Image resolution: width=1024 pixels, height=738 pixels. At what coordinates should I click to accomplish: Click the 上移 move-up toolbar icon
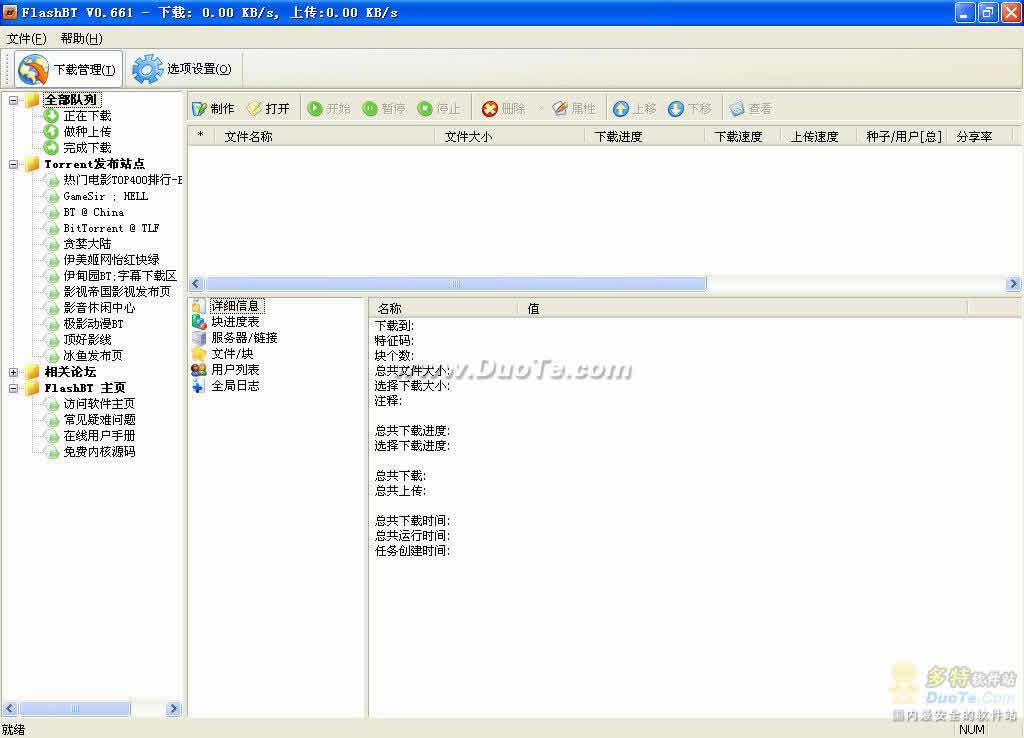coord(621,108)
